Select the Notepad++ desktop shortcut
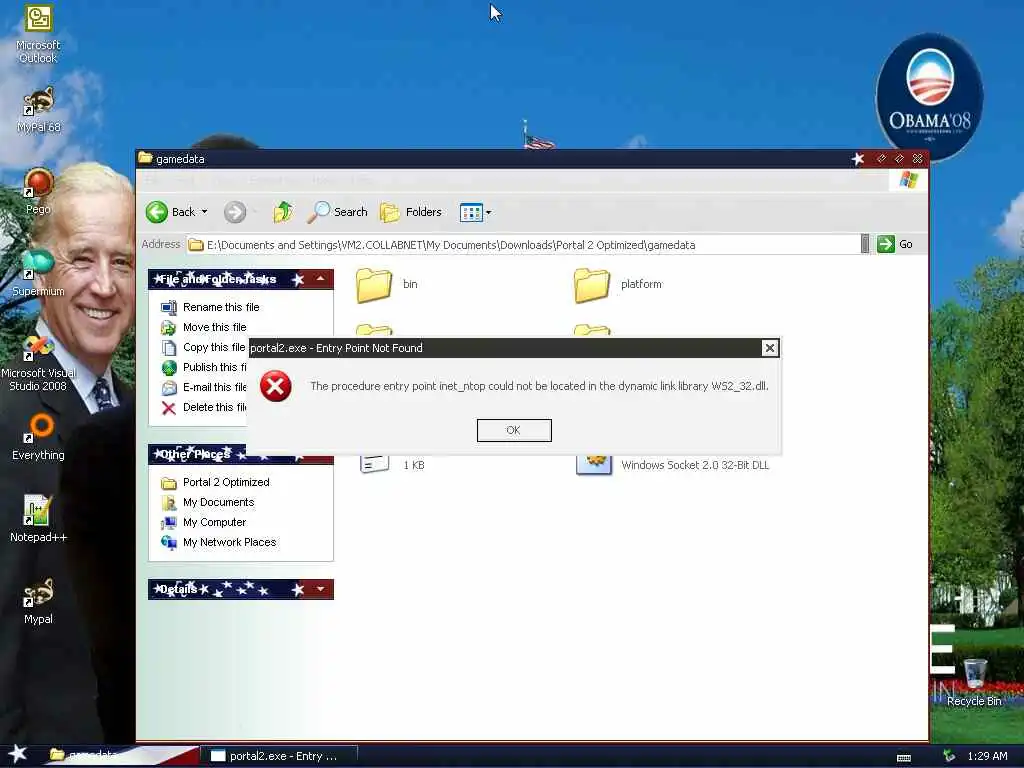Viewport: 1024px width, 768px height. 38,519
